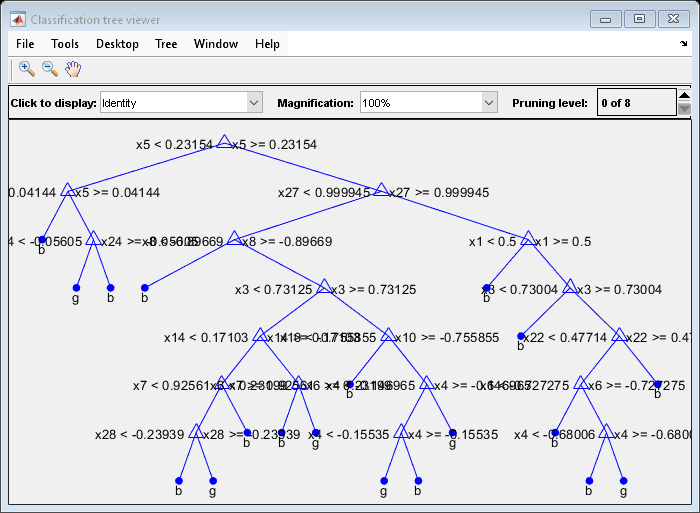Click the x3 < 0.73004 branch node
This screenshot has height=513, width=700.
pos(570,287)
